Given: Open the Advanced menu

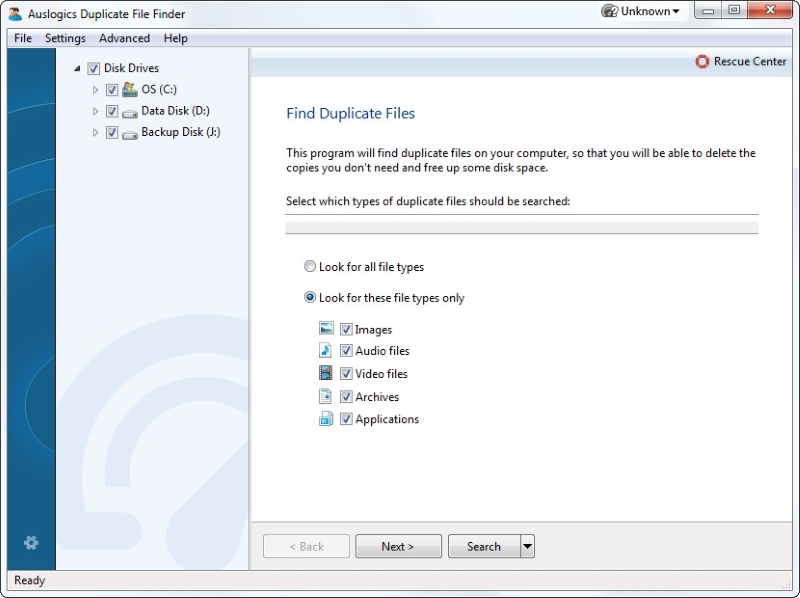Looking at the screenshot, I should point(124,38).
